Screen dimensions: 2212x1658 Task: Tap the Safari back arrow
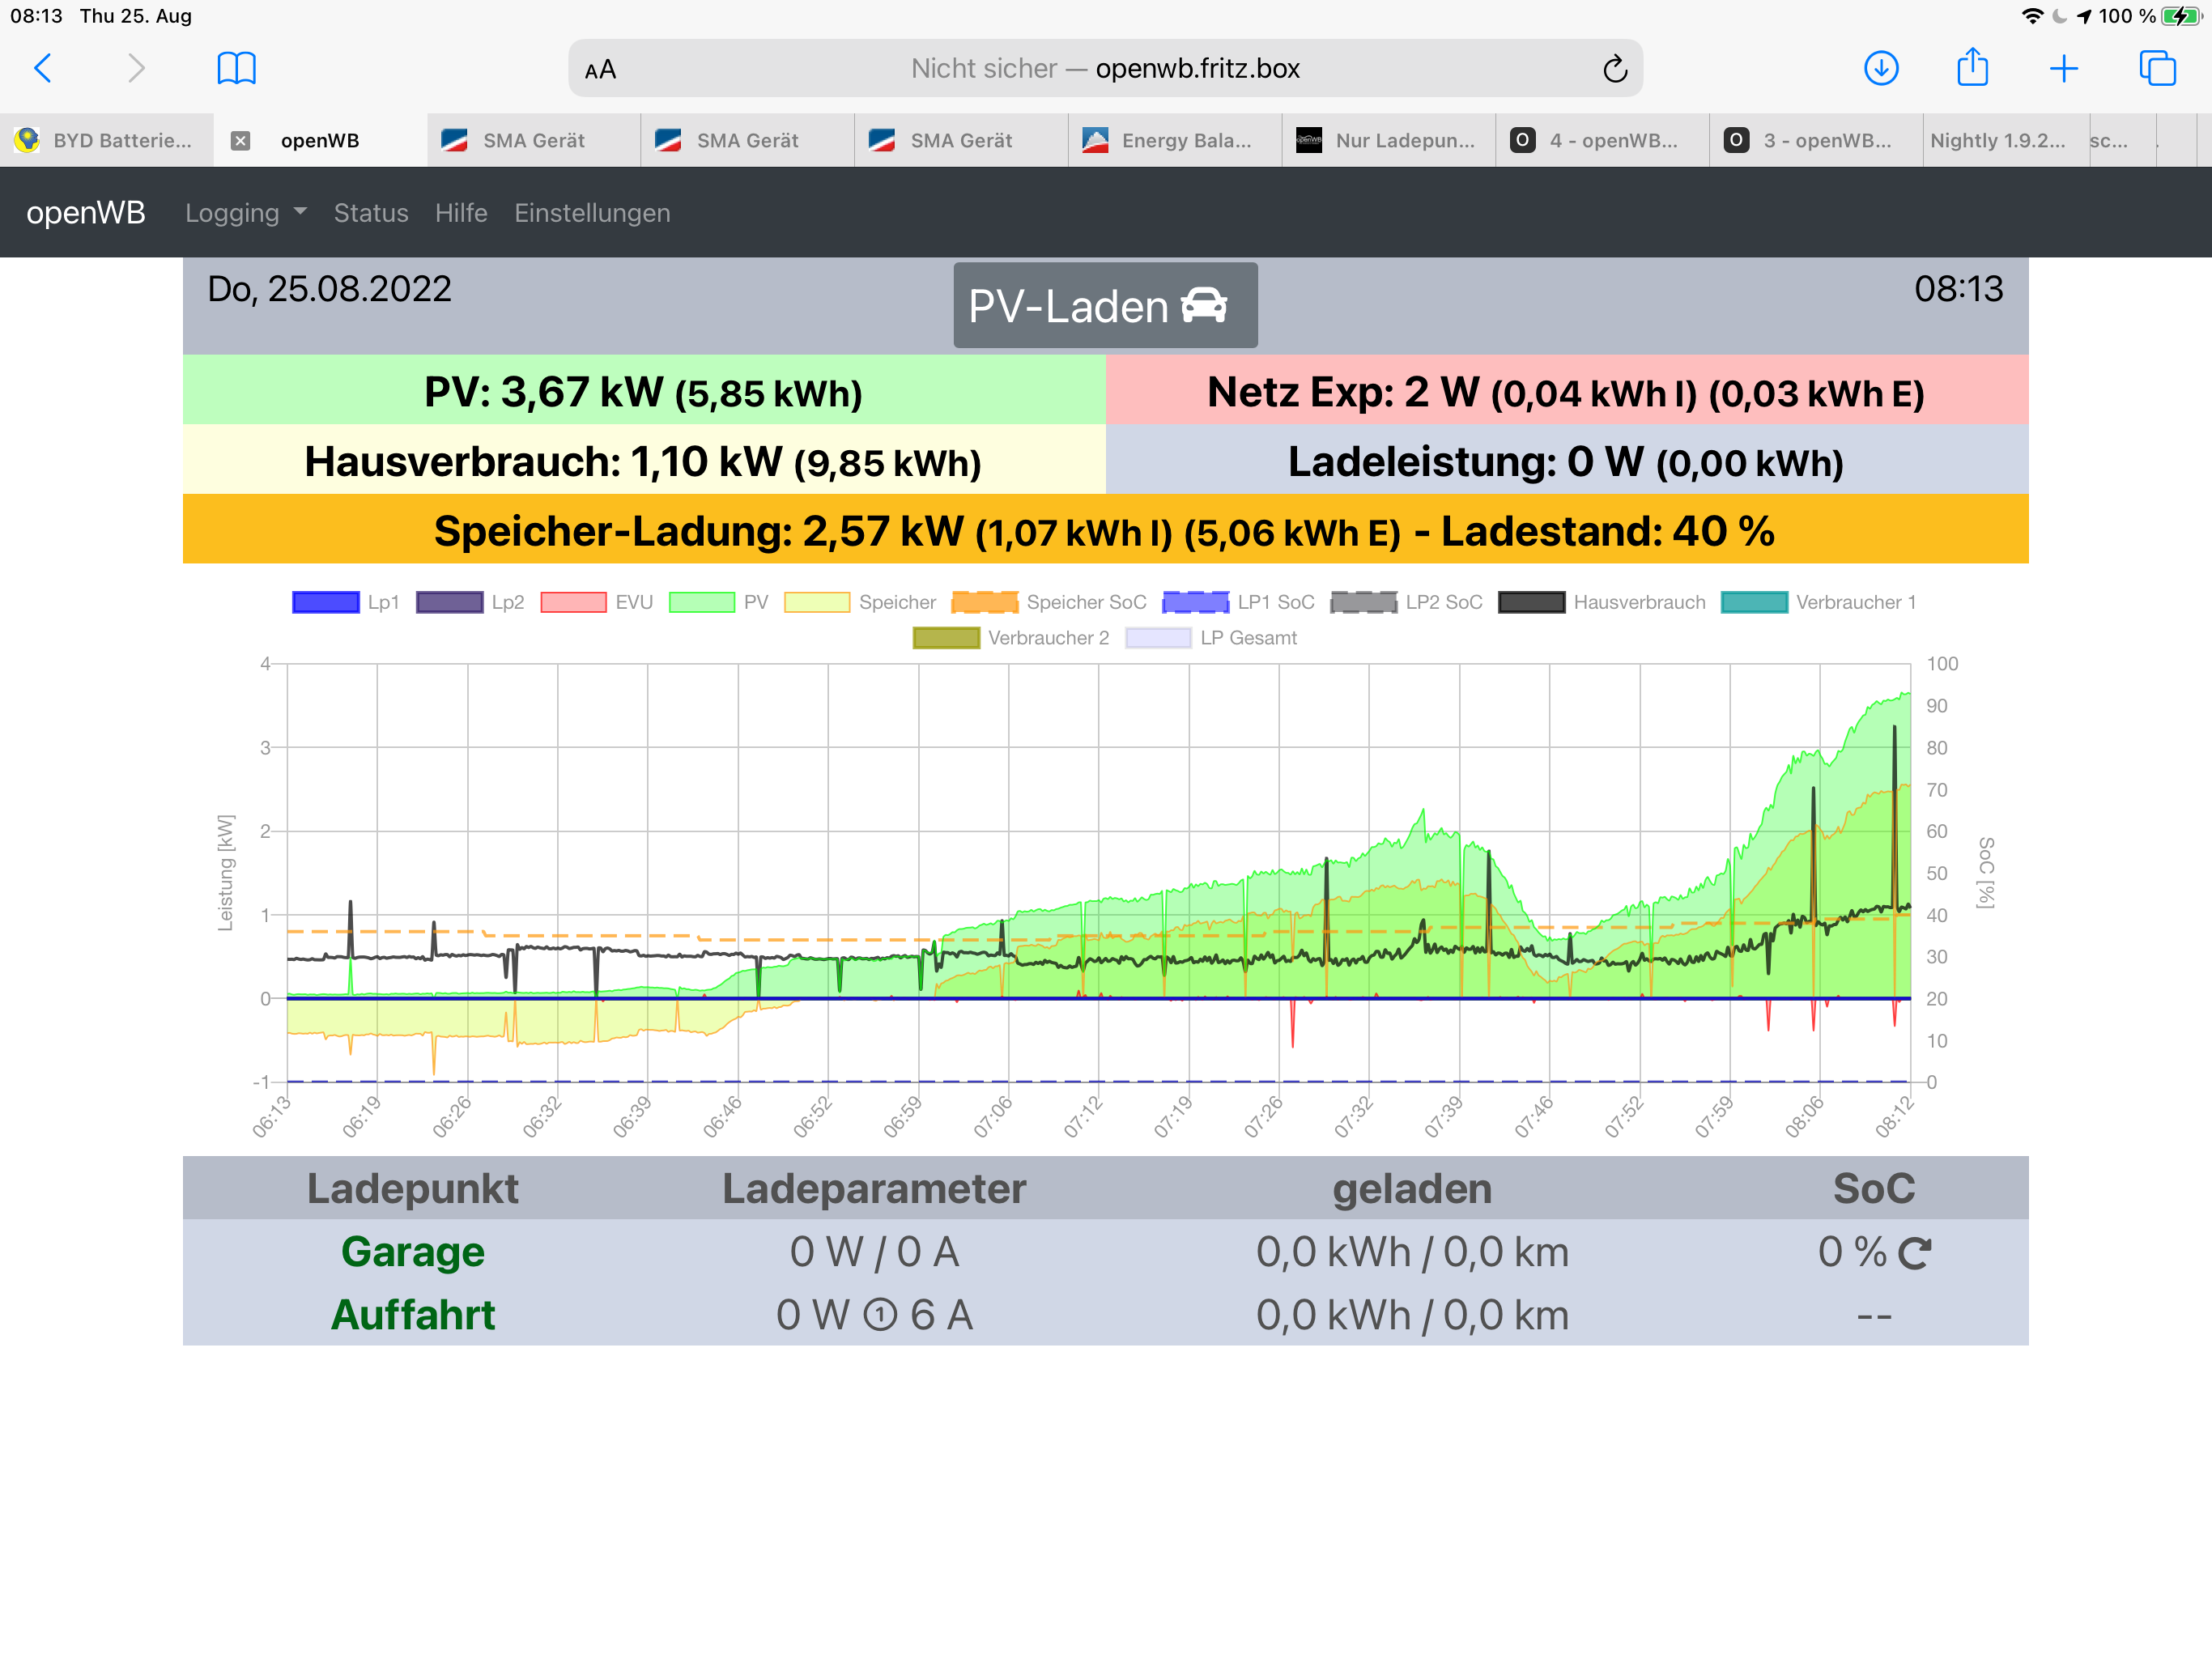(42, 68)
